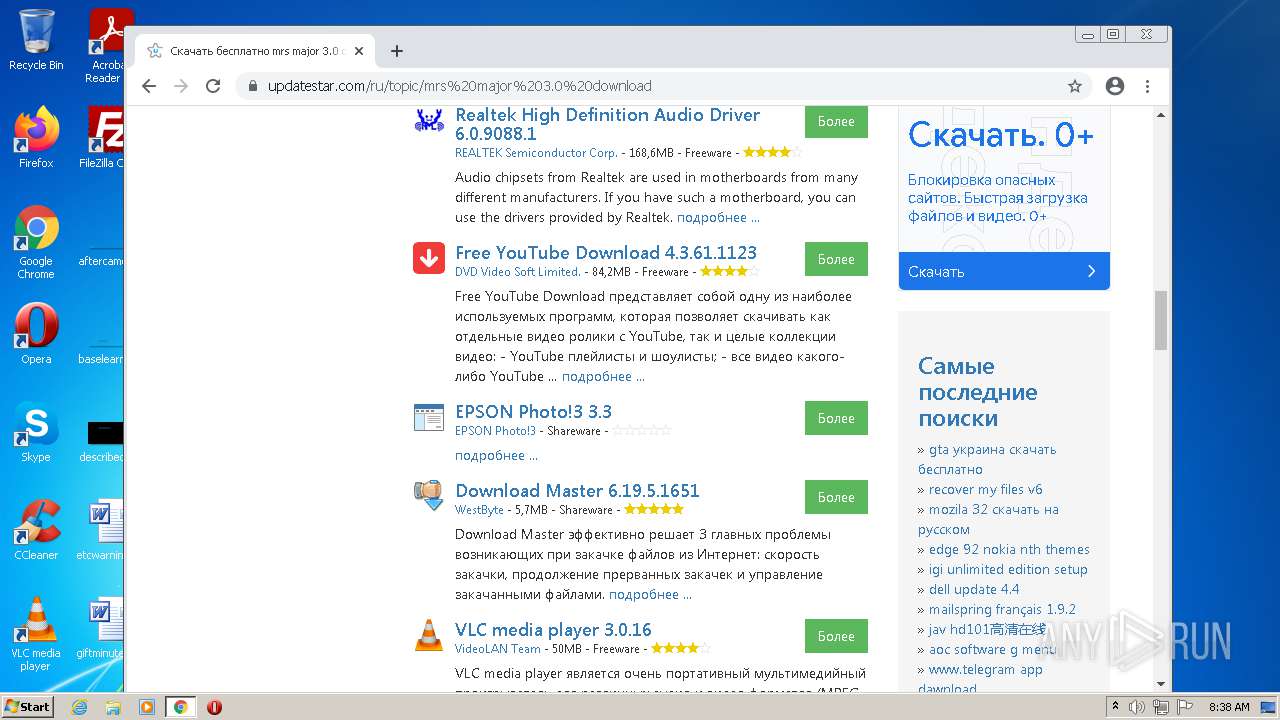Click the EPSON Photo!3 window icon
Screen dimensions: 1280x720
pos(429,417)
